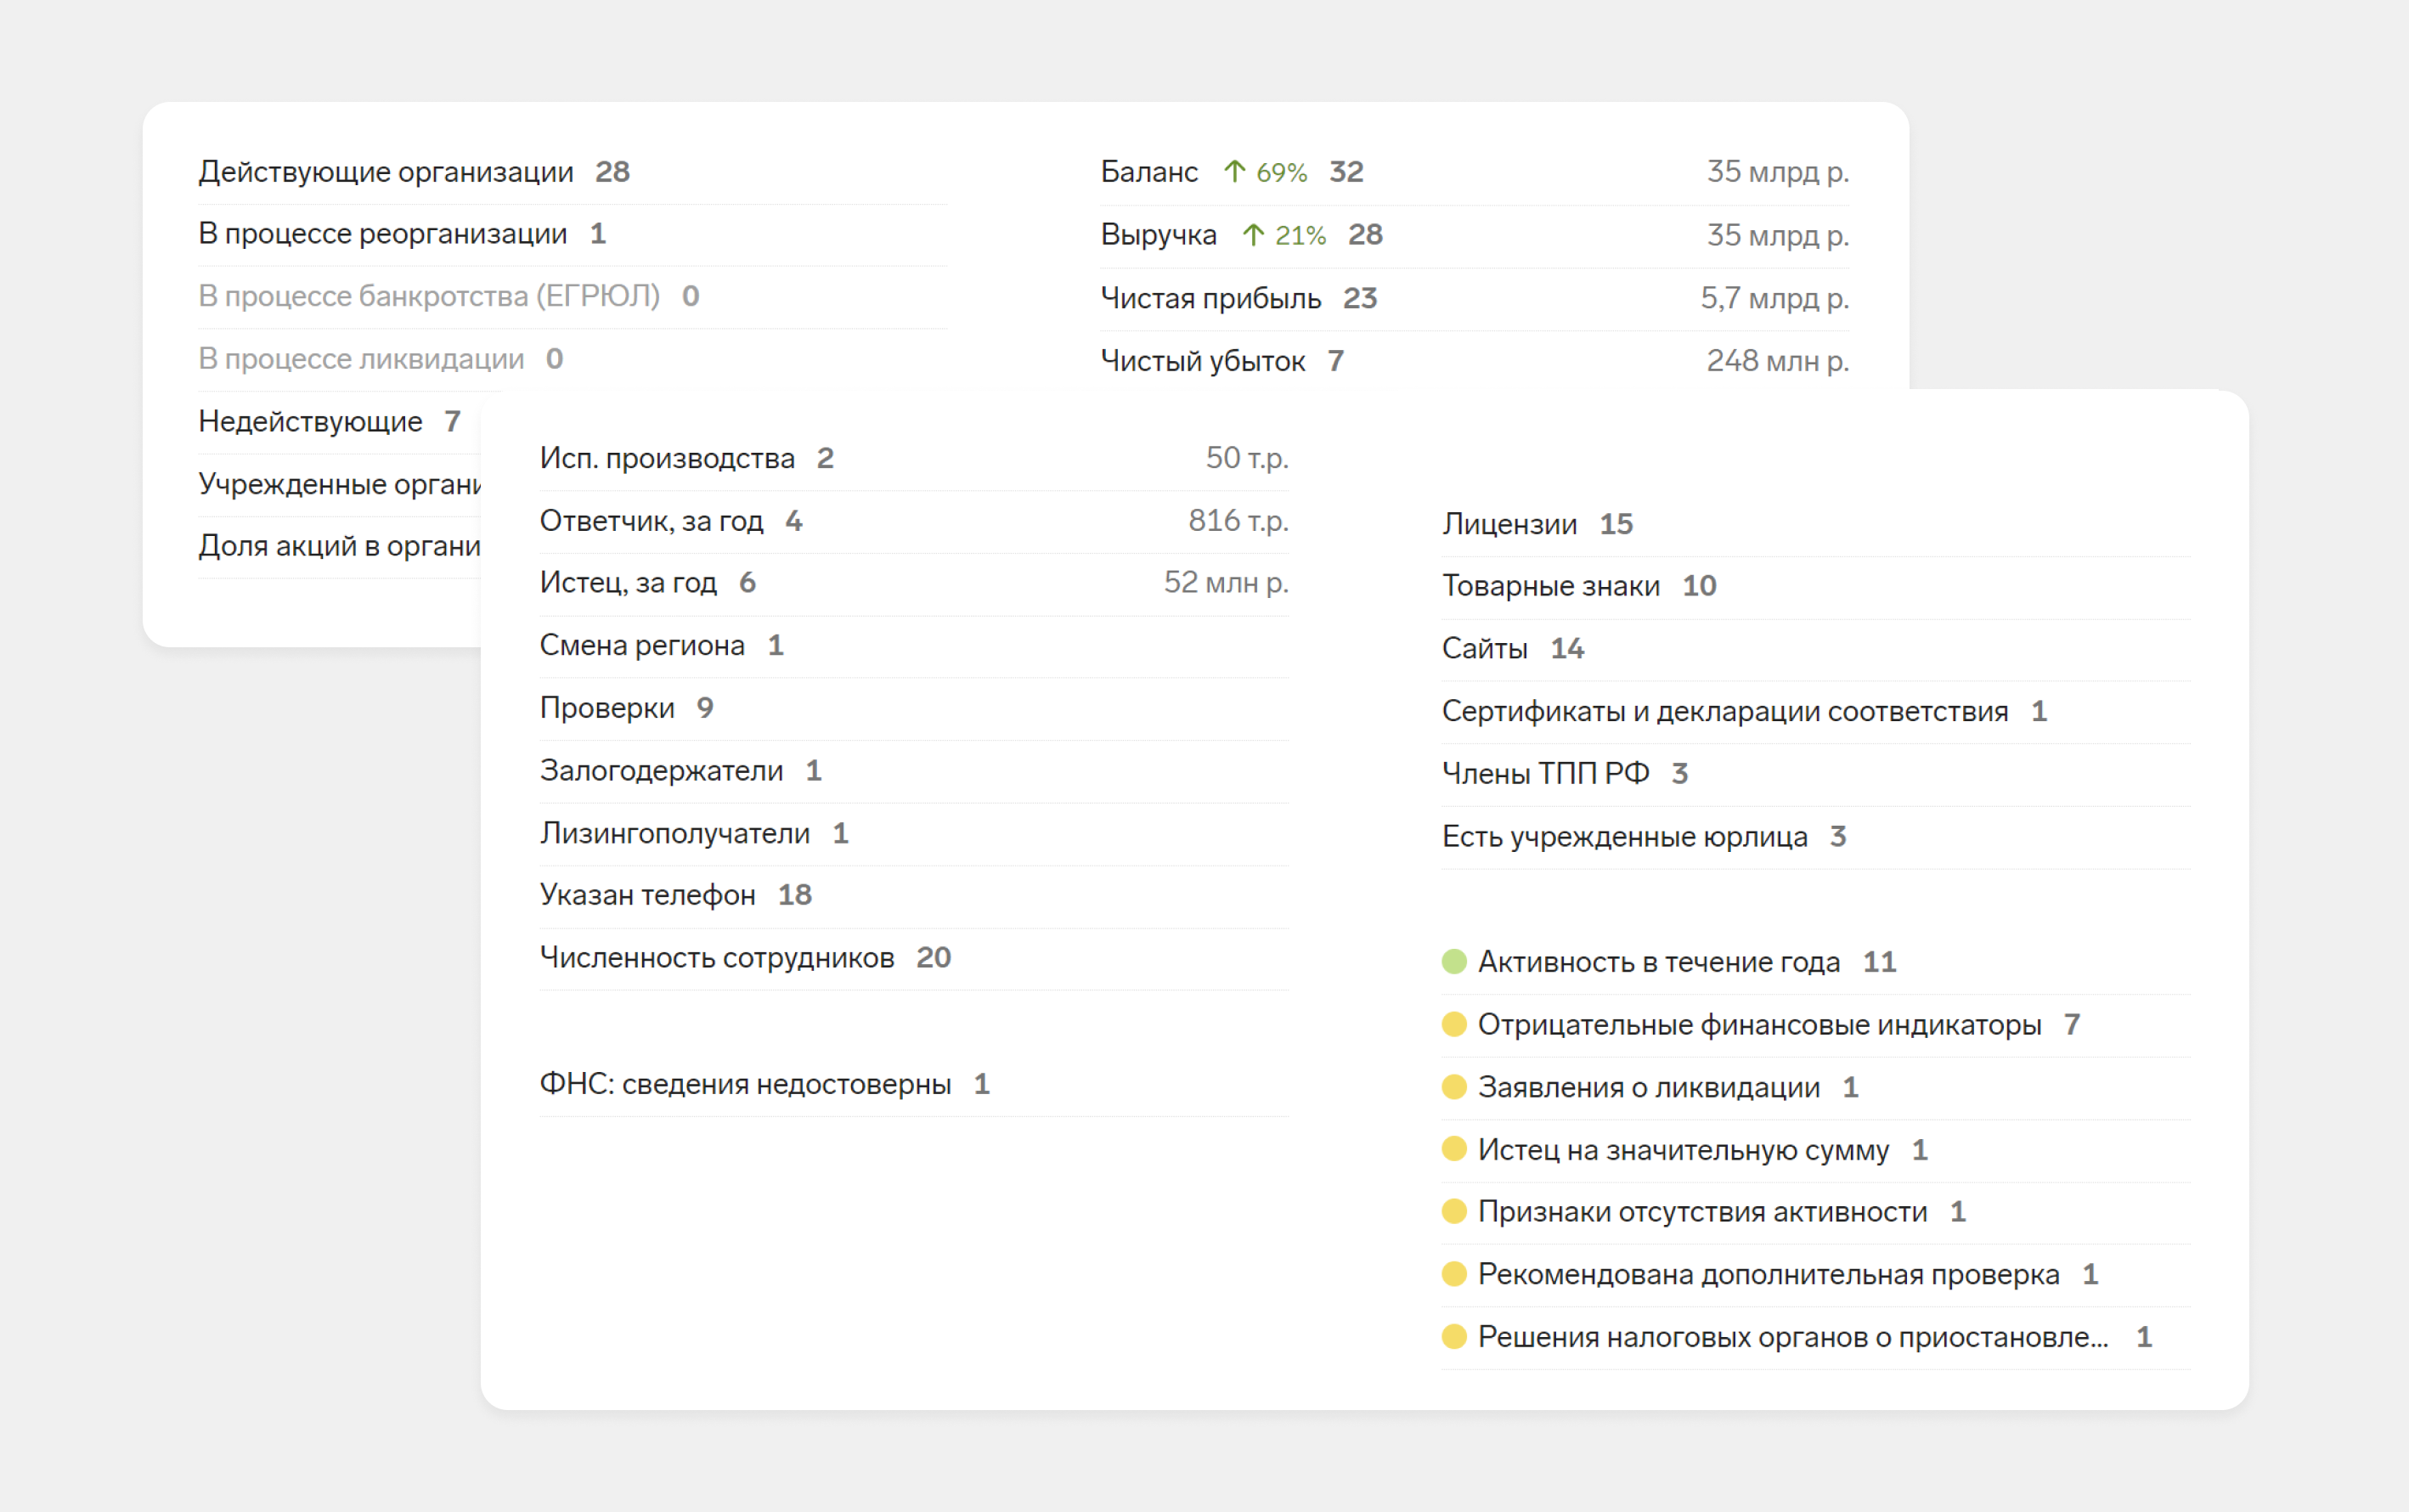Click the 5,7 млрд р. amount
The width and height of the screenshot is (2409, 1512).
(1775, 298)
